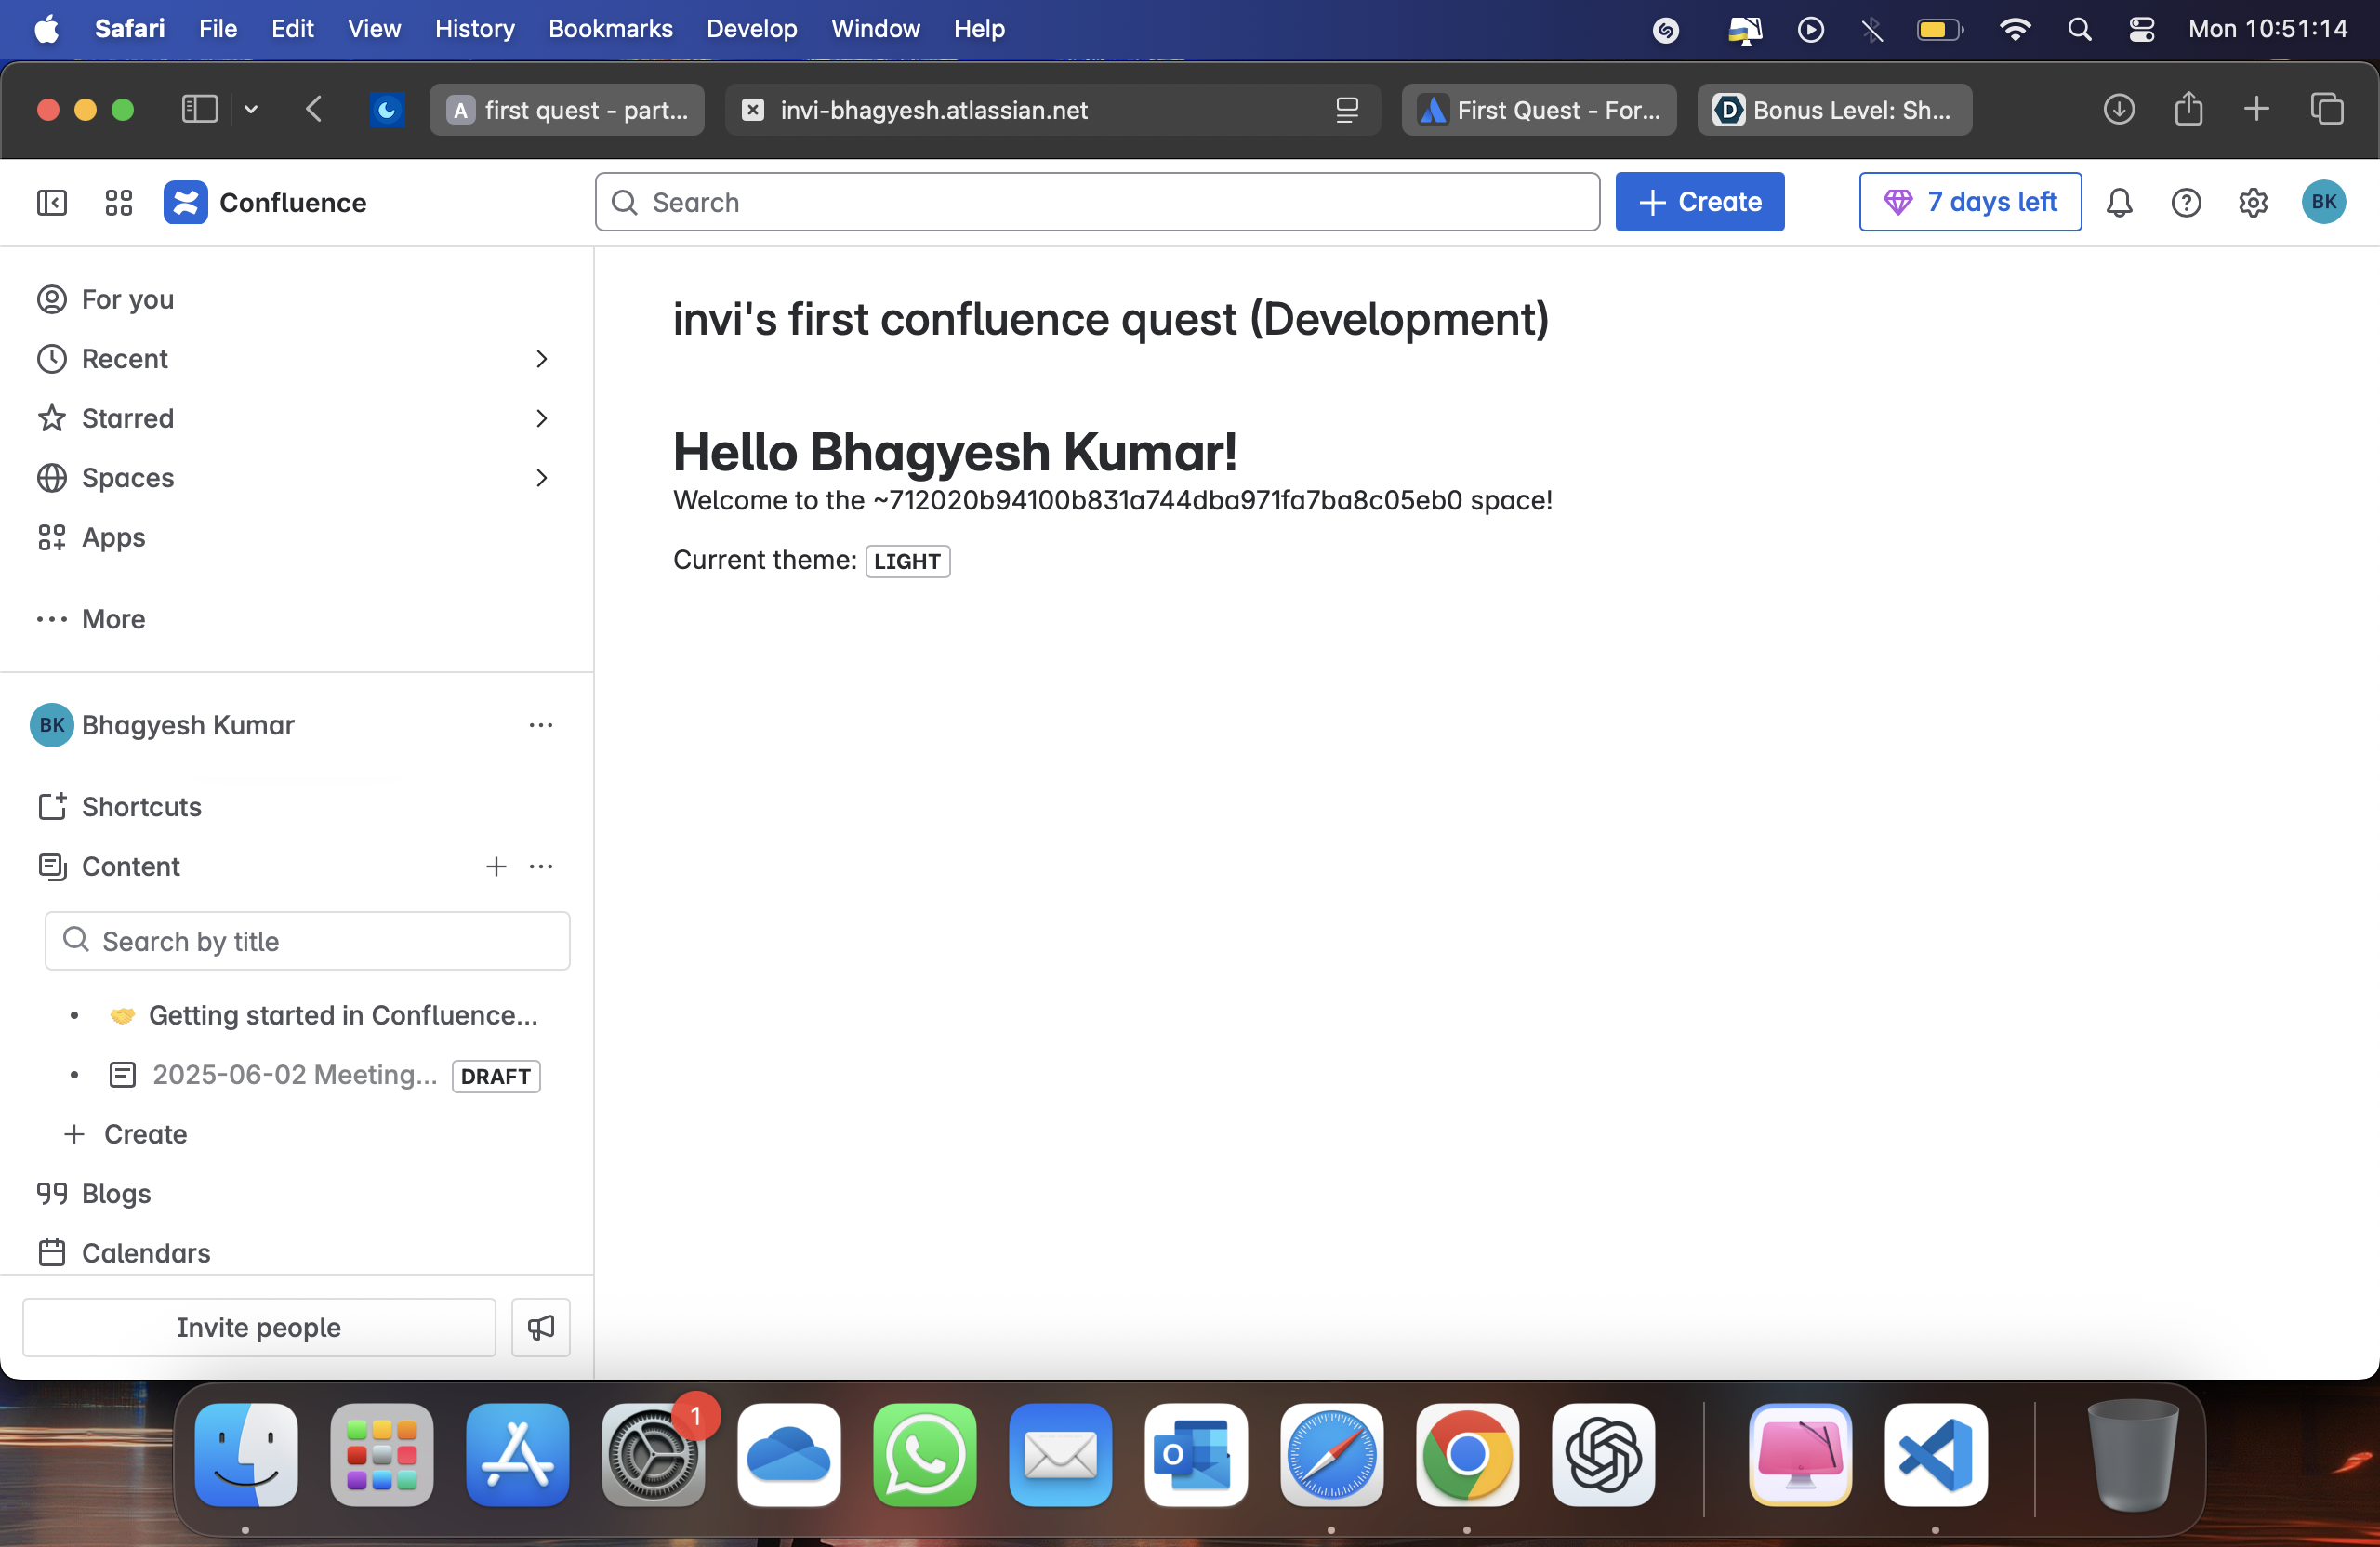Click the help question mark icon
Viewport: 2380px width, 1547px height.
click(2185, 203)
